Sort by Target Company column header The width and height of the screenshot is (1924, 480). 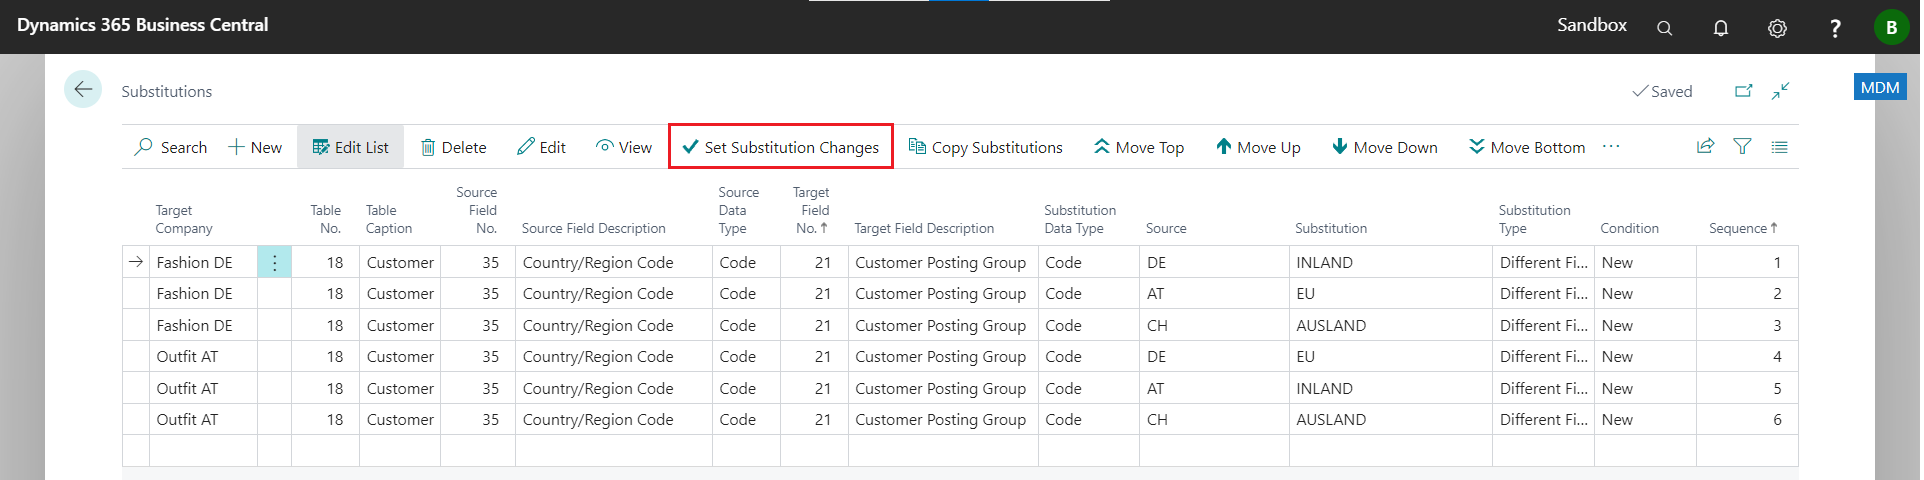tap(184, 219)
